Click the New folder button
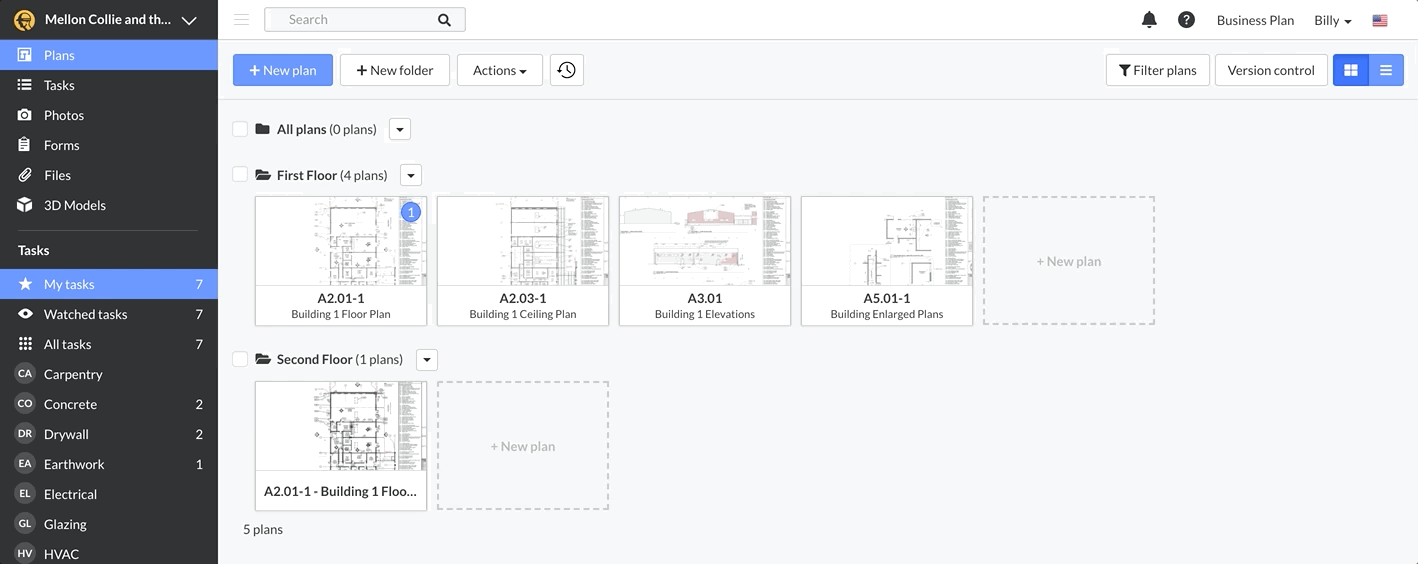Screen dimensions: 1418x564 [395, 70]
